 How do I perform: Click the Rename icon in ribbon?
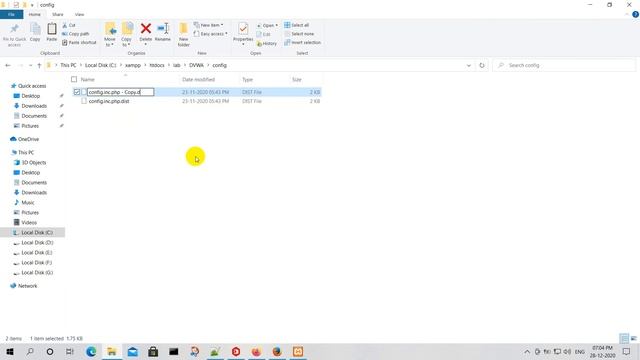[163, 29]
